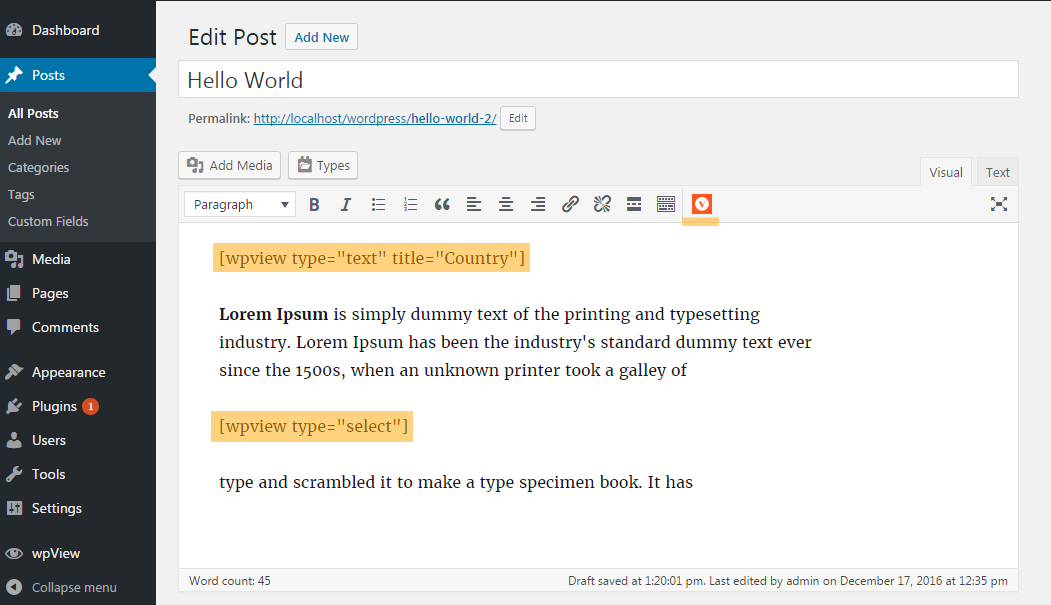Click the Types button
Viewport: 1051px width, 605px height.
point(323,165)
